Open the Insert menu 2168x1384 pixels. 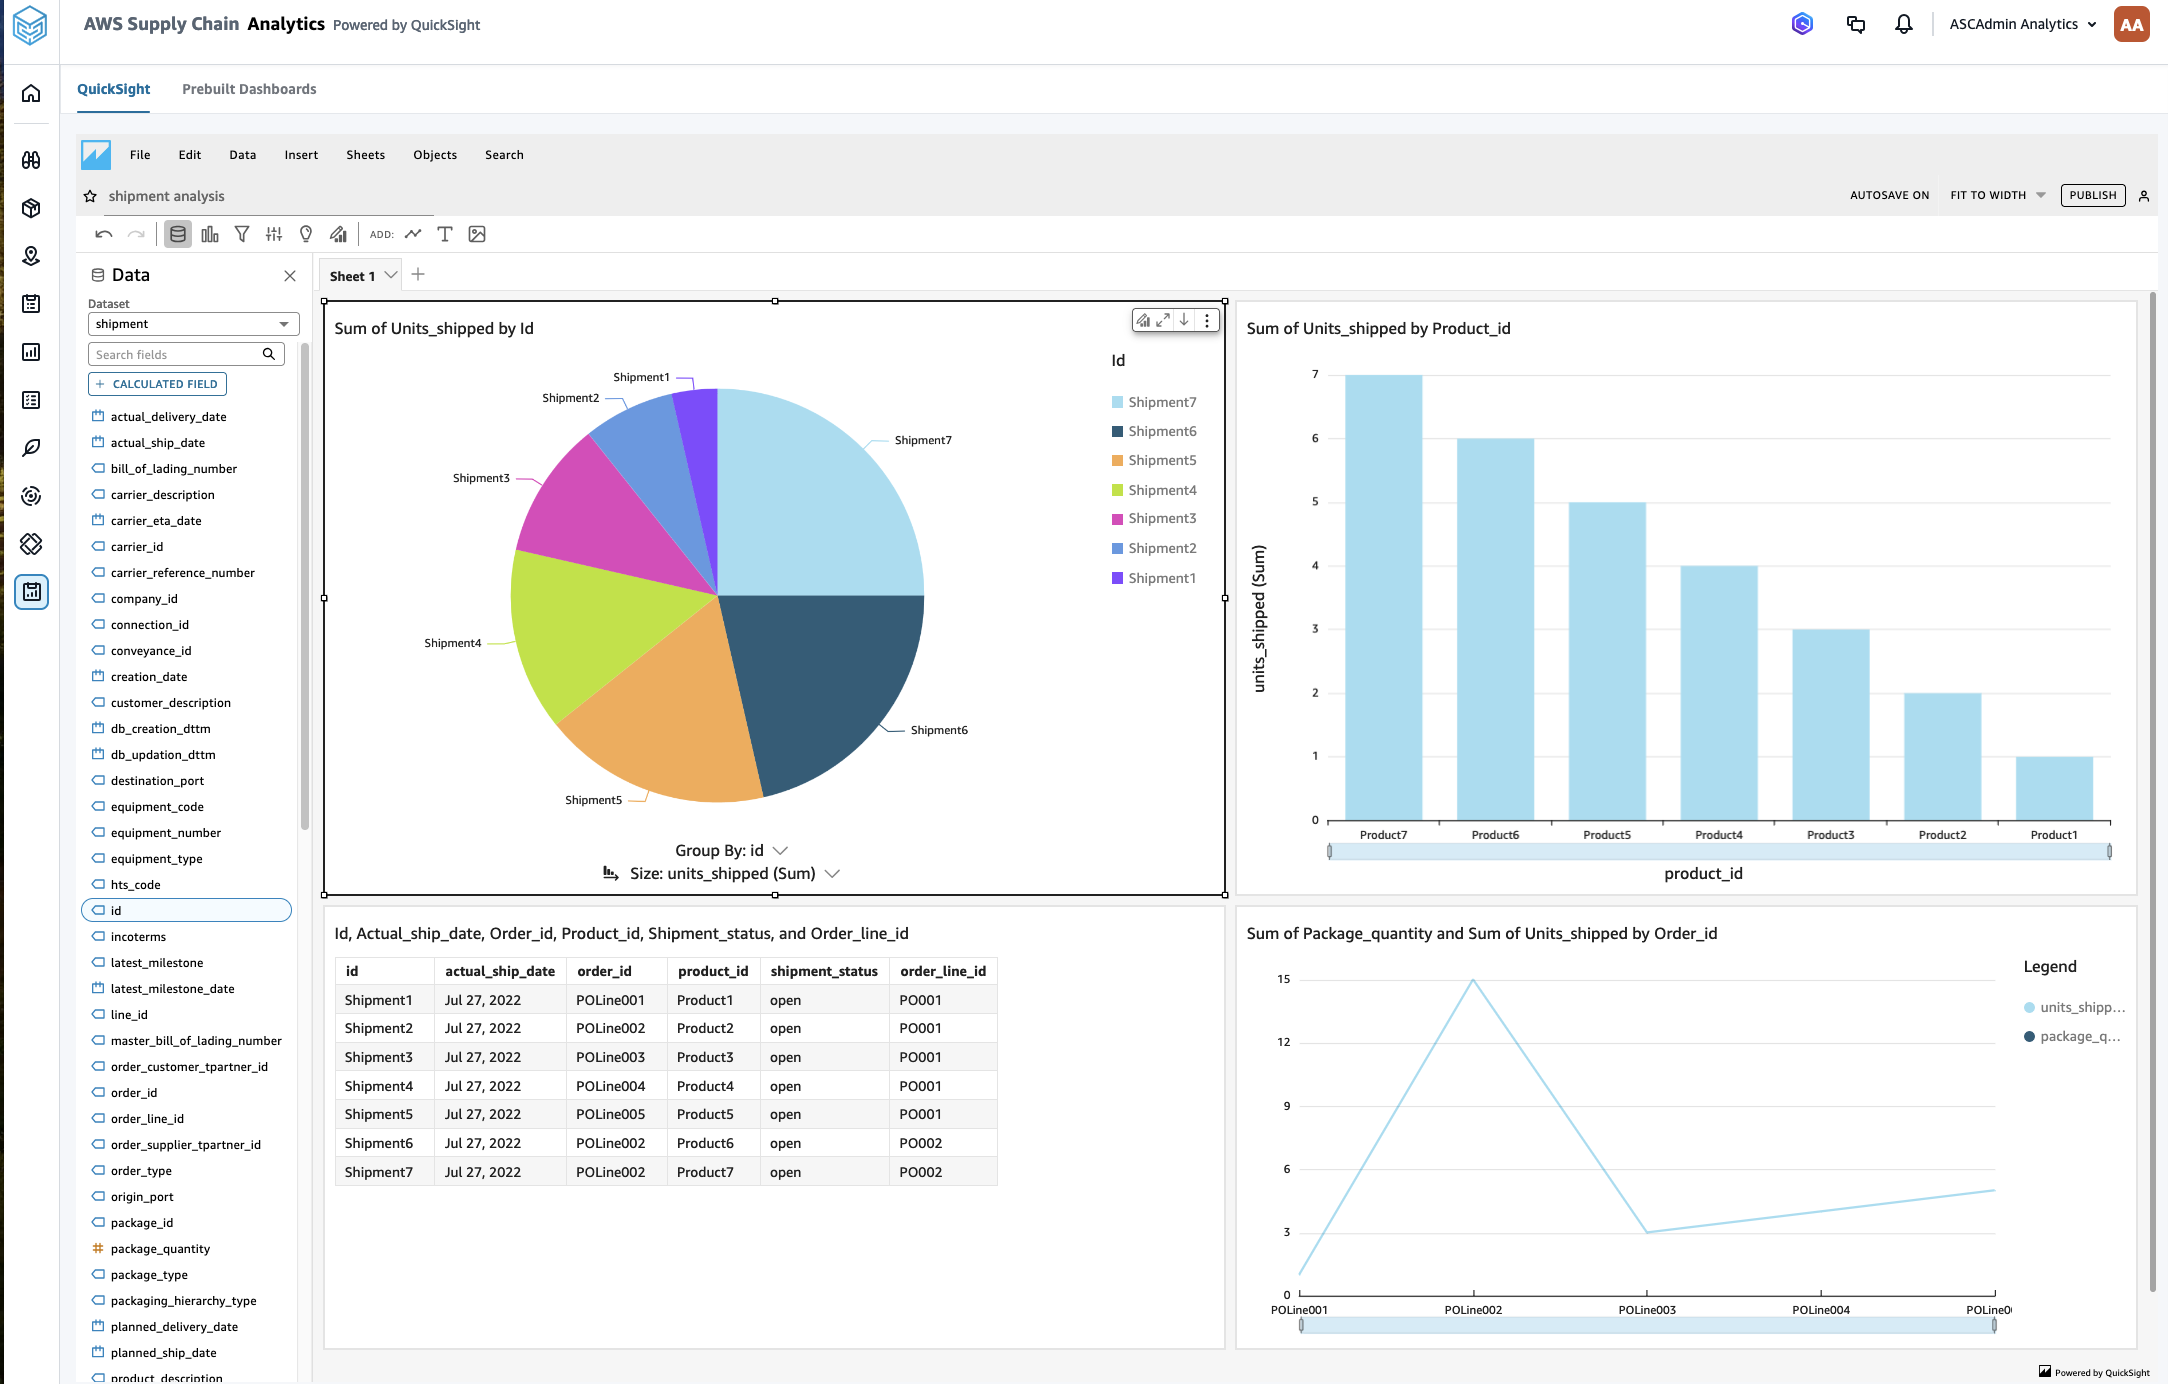tap(301, 154)
